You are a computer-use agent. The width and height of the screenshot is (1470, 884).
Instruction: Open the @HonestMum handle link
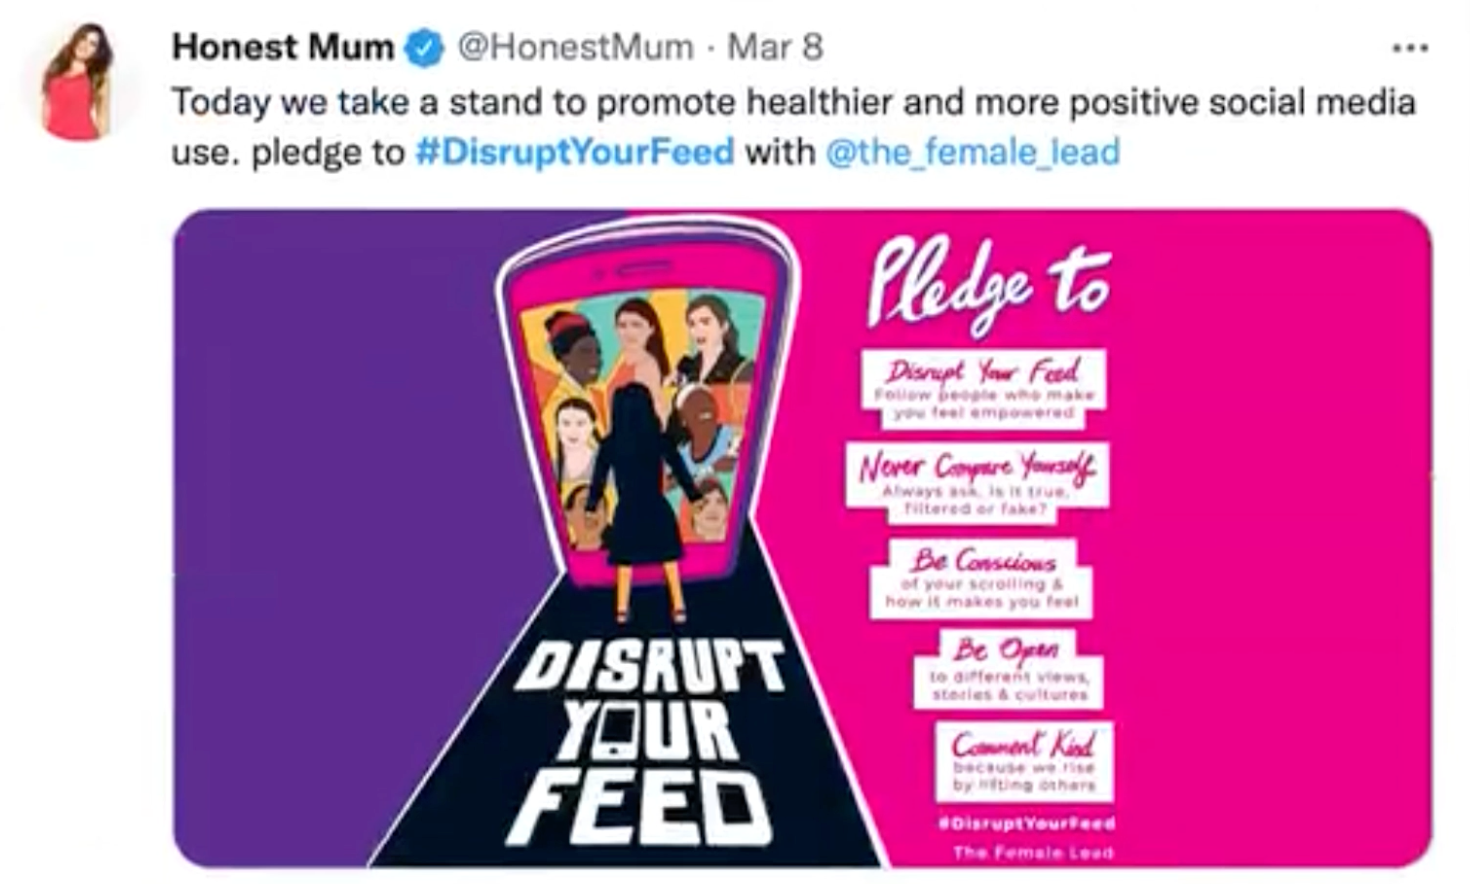click(575, 47)
